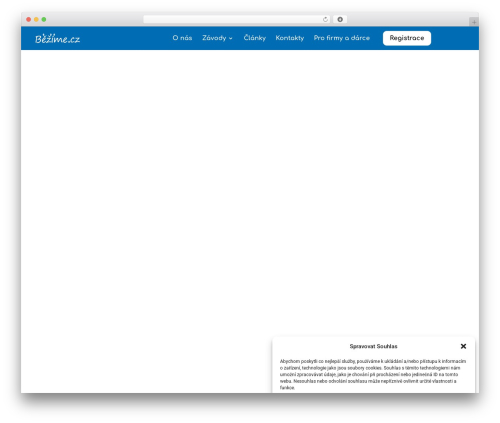Open Pro firmy a dárce page

point(342,38)
